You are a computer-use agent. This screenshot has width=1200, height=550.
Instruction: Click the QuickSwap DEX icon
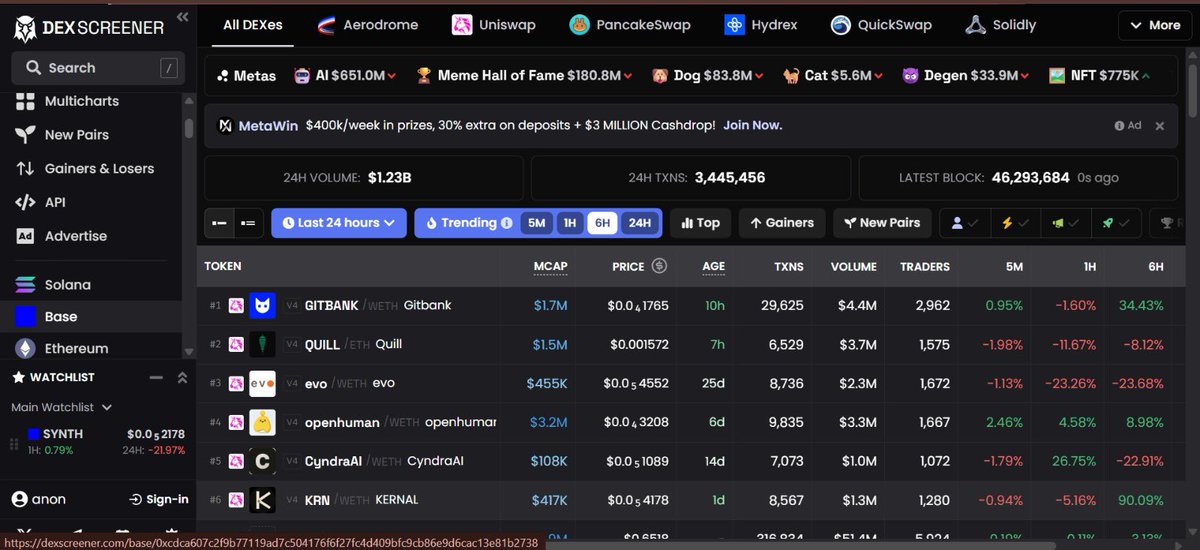[x=841, y=25]
